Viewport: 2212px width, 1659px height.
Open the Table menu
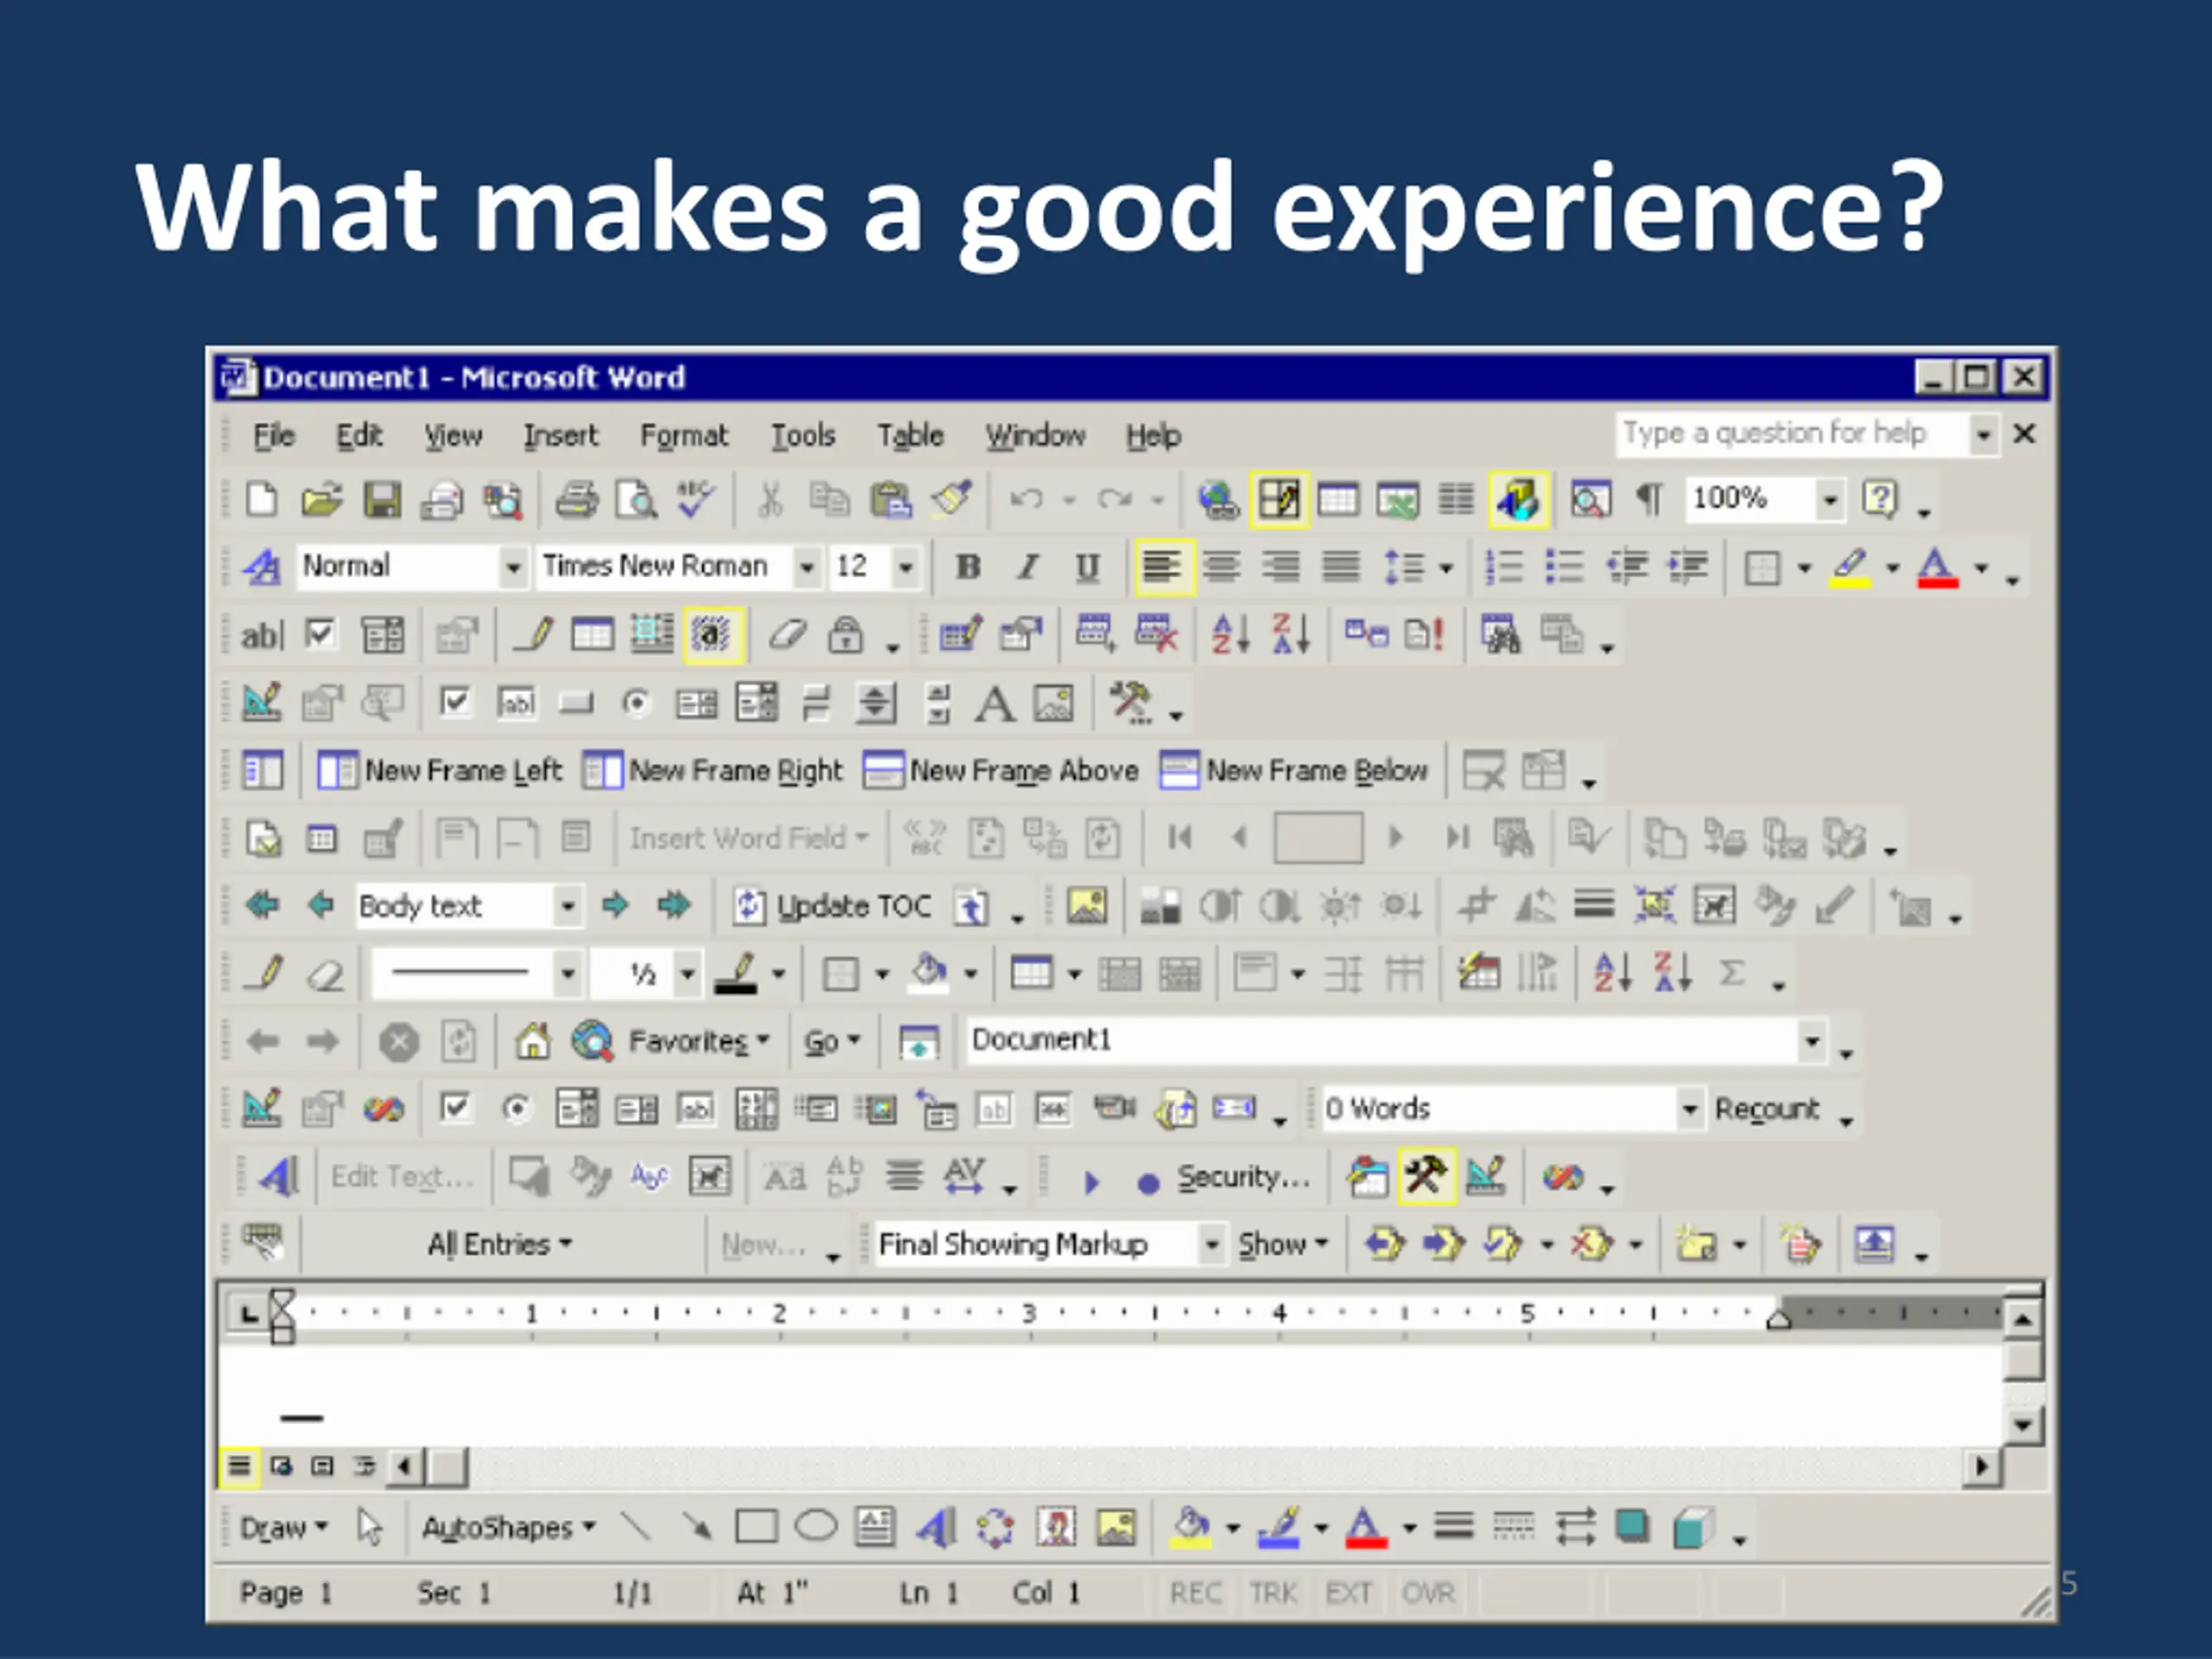[910, 436]
